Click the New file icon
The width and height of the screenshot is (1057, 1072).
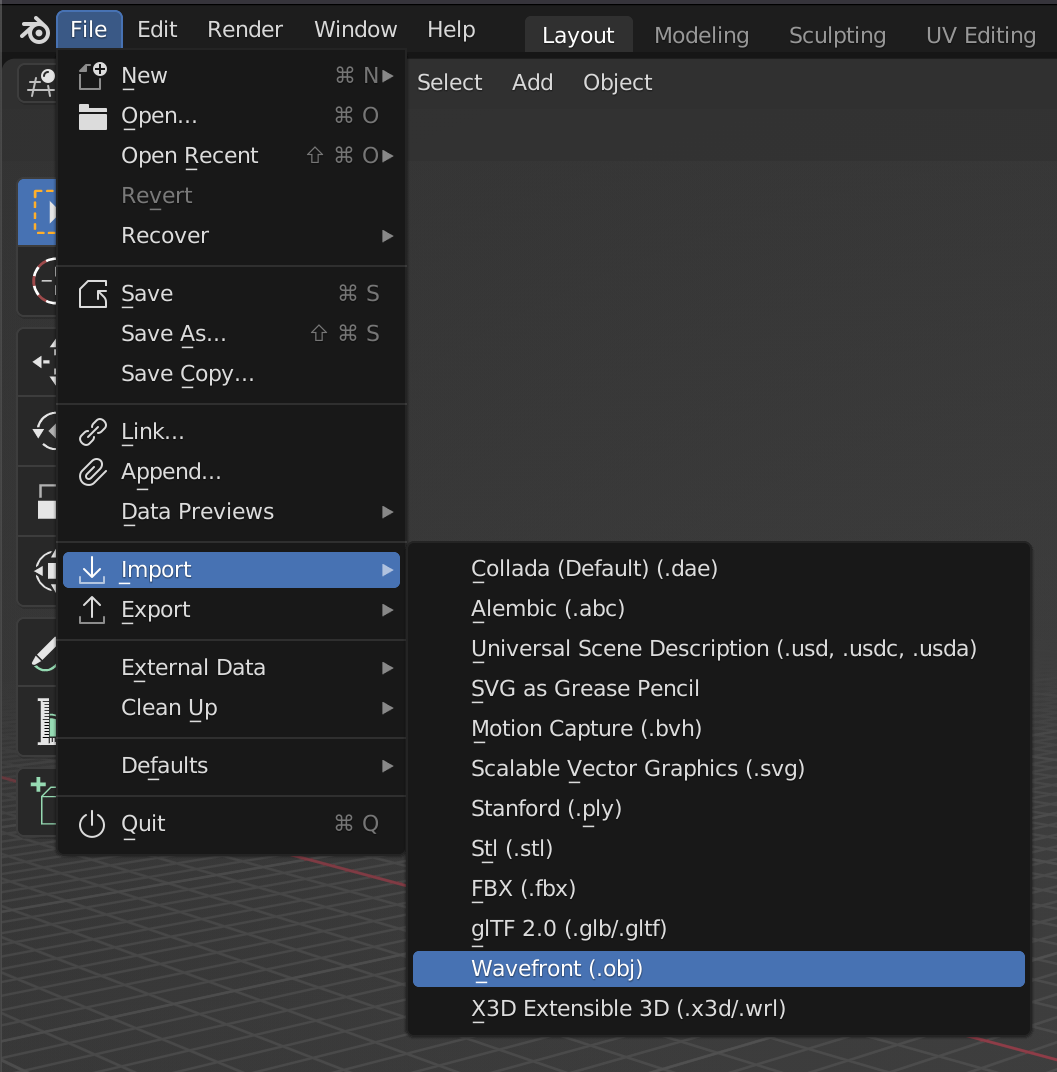coord(92,76)
